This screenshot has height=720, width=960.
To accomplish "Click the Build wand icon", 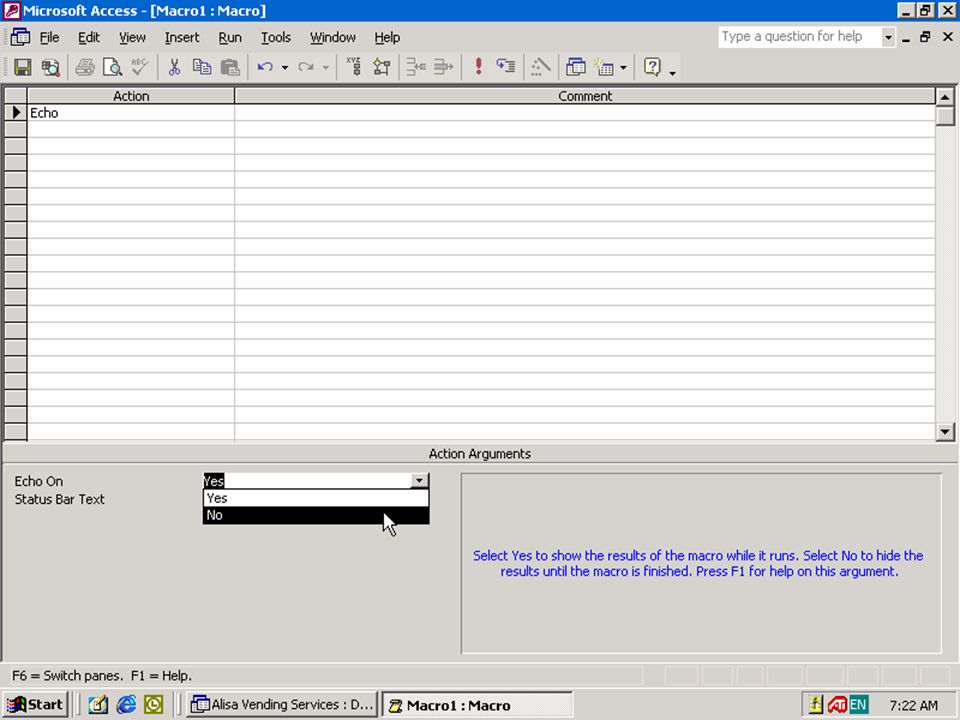I will tap(541, 67).
